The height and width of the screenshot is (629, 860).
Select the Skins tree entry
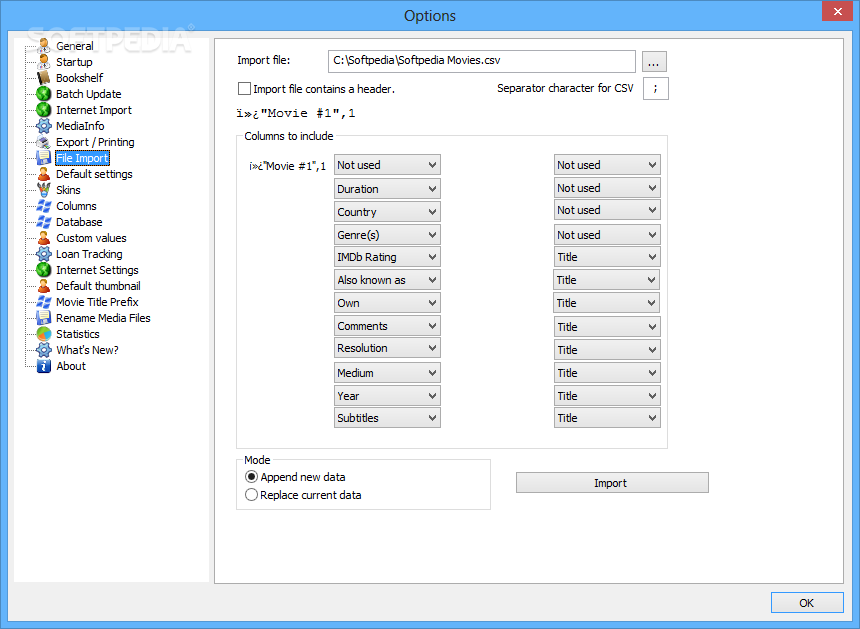click(68, 190)
